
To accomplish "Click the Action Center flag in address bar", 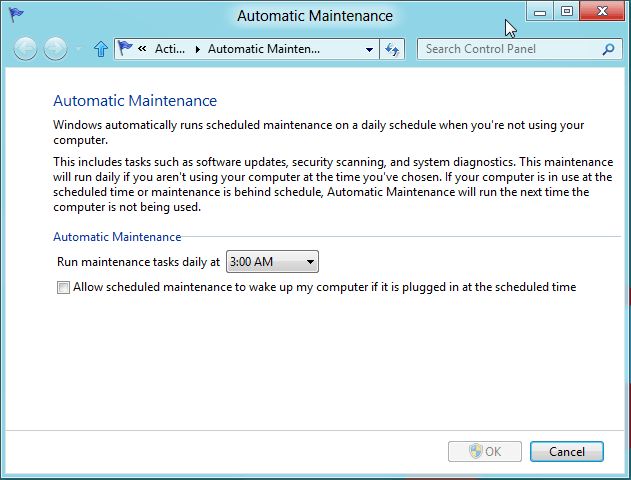I will click(x=126, y=49).
